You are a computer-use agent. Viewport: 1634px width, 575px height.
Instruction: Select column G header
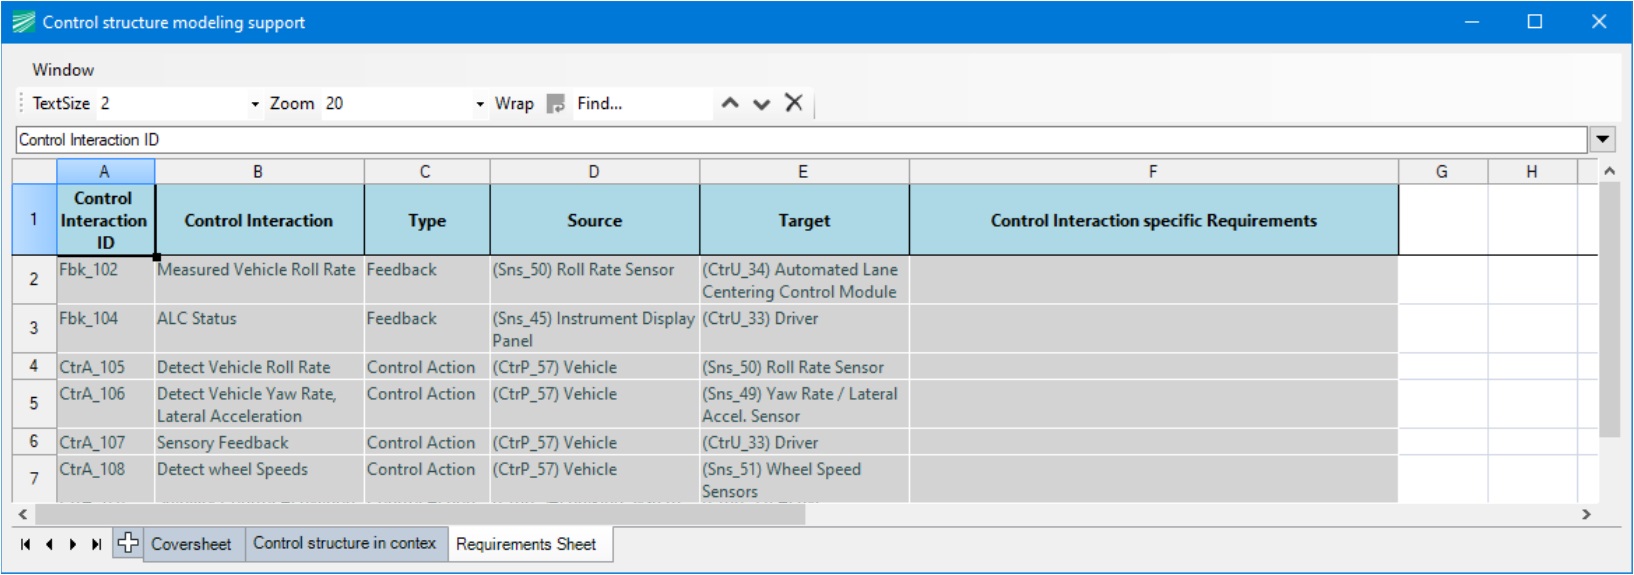click(x=1442, y=172)
